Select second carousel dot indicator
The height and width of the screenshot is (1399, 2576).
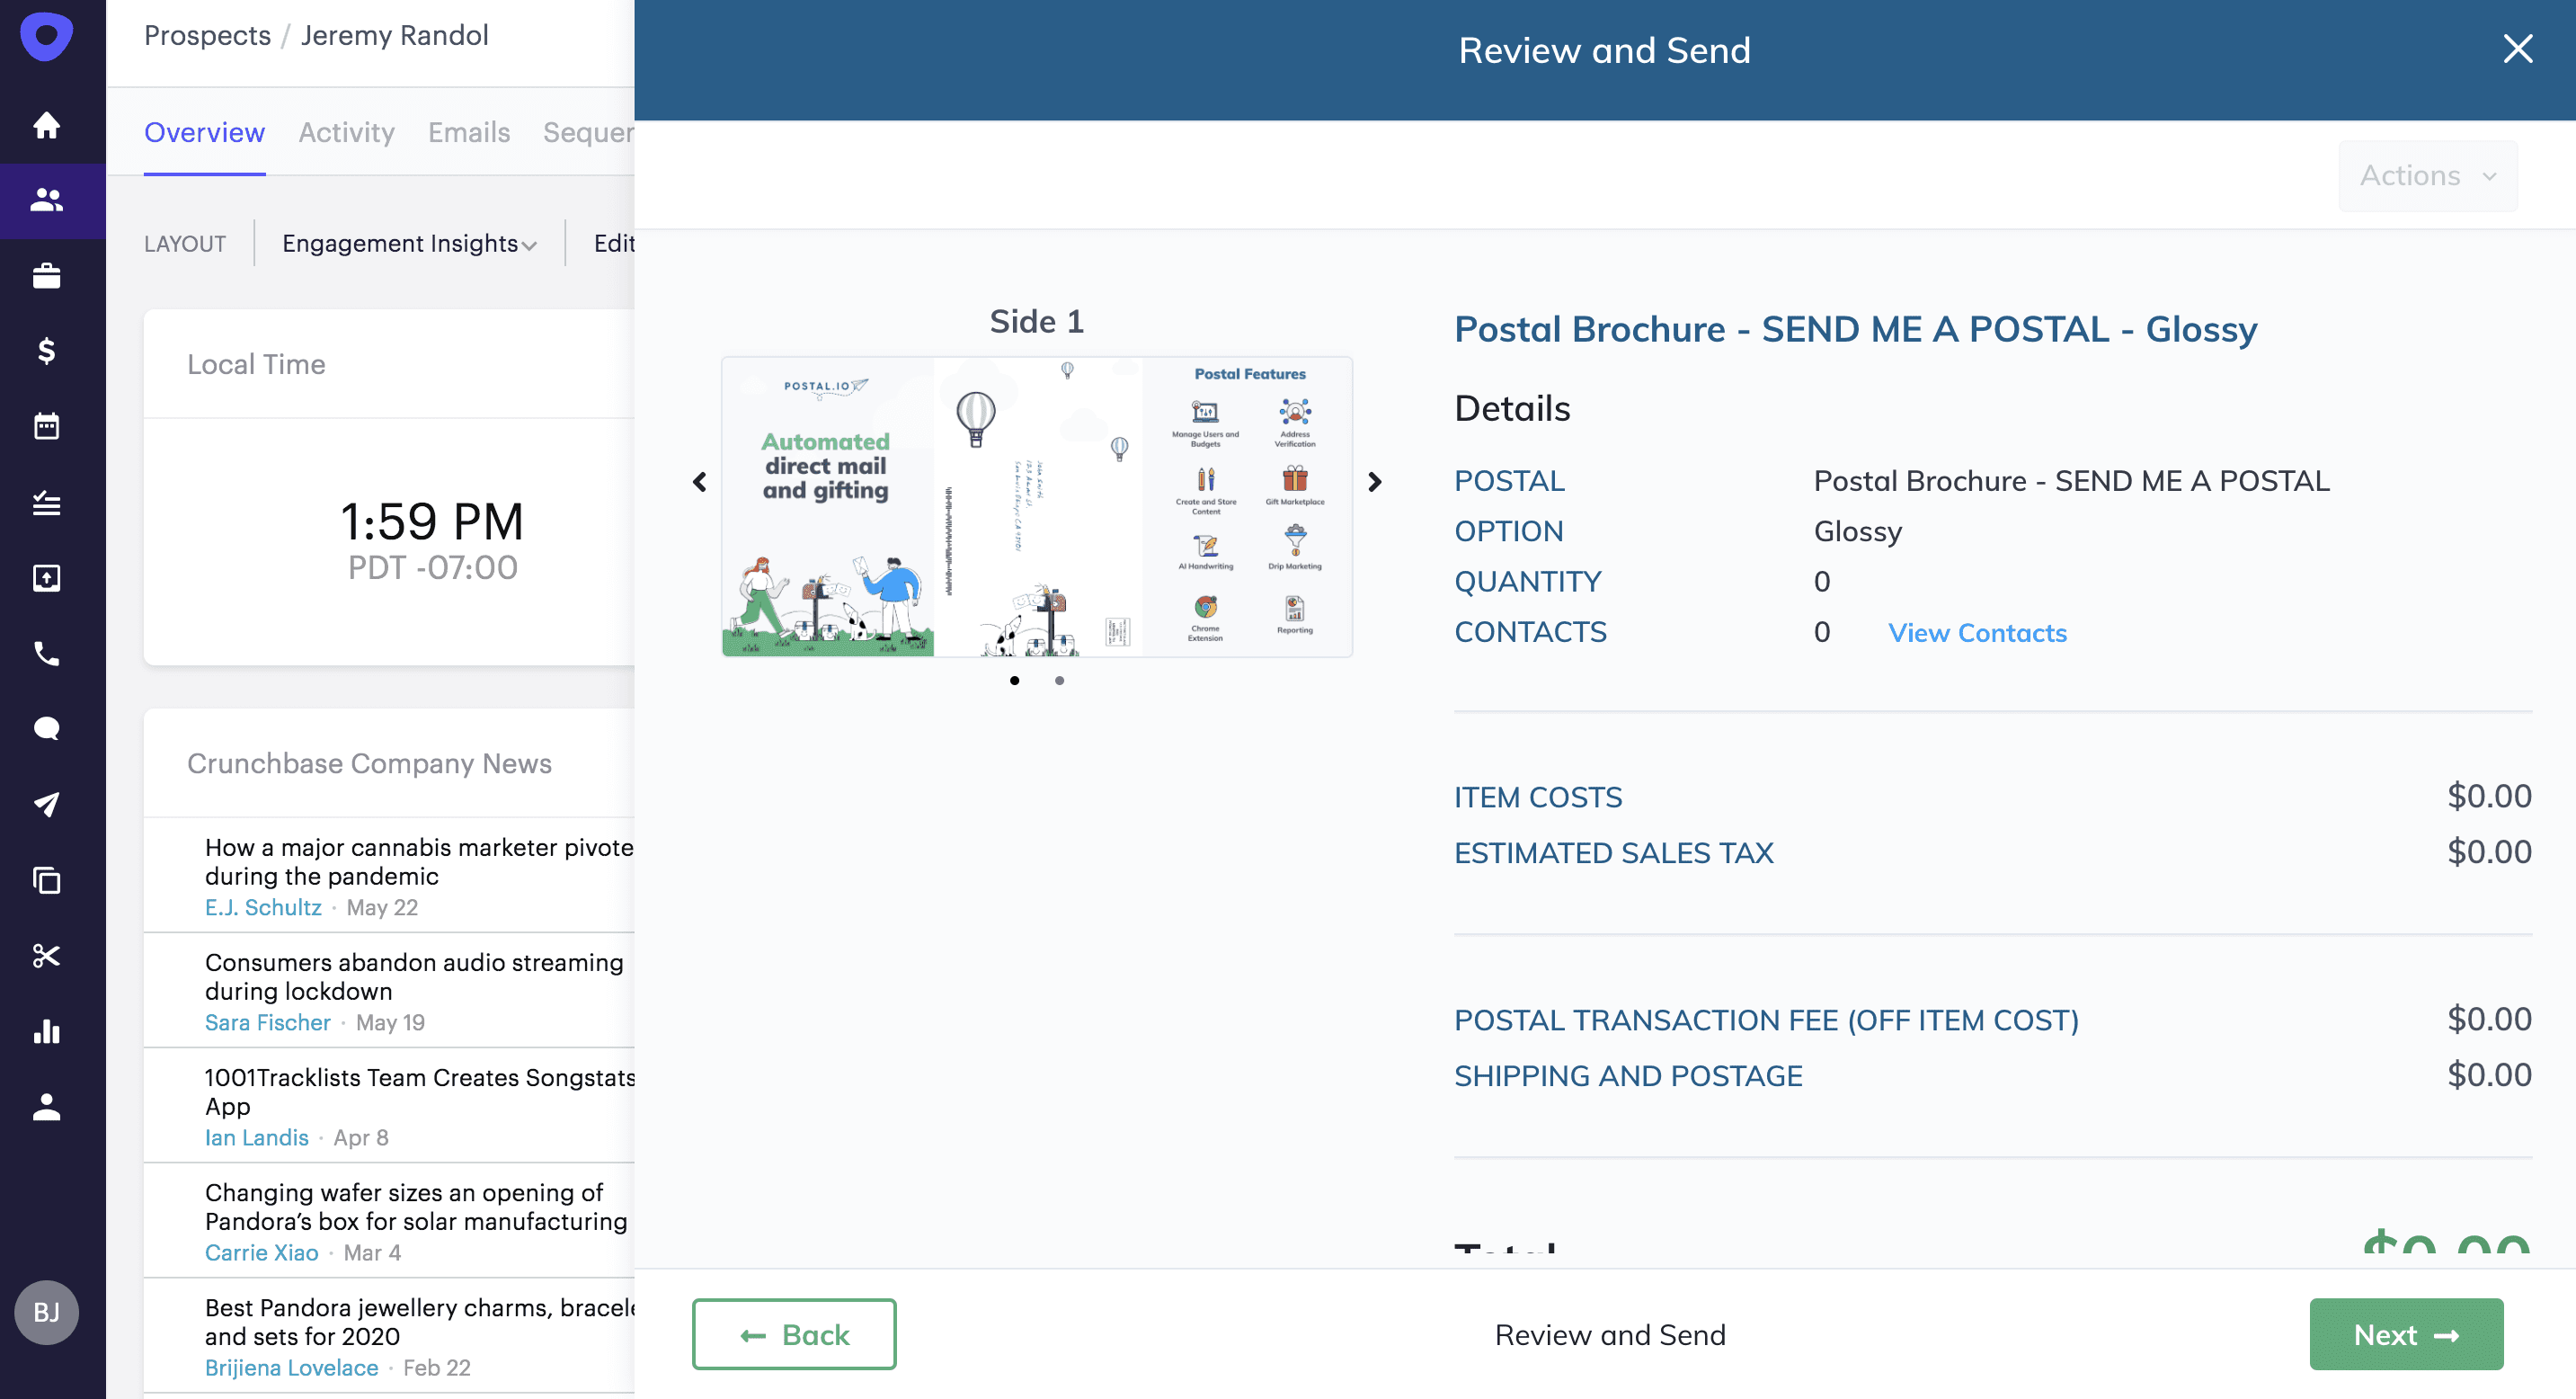1059,681
